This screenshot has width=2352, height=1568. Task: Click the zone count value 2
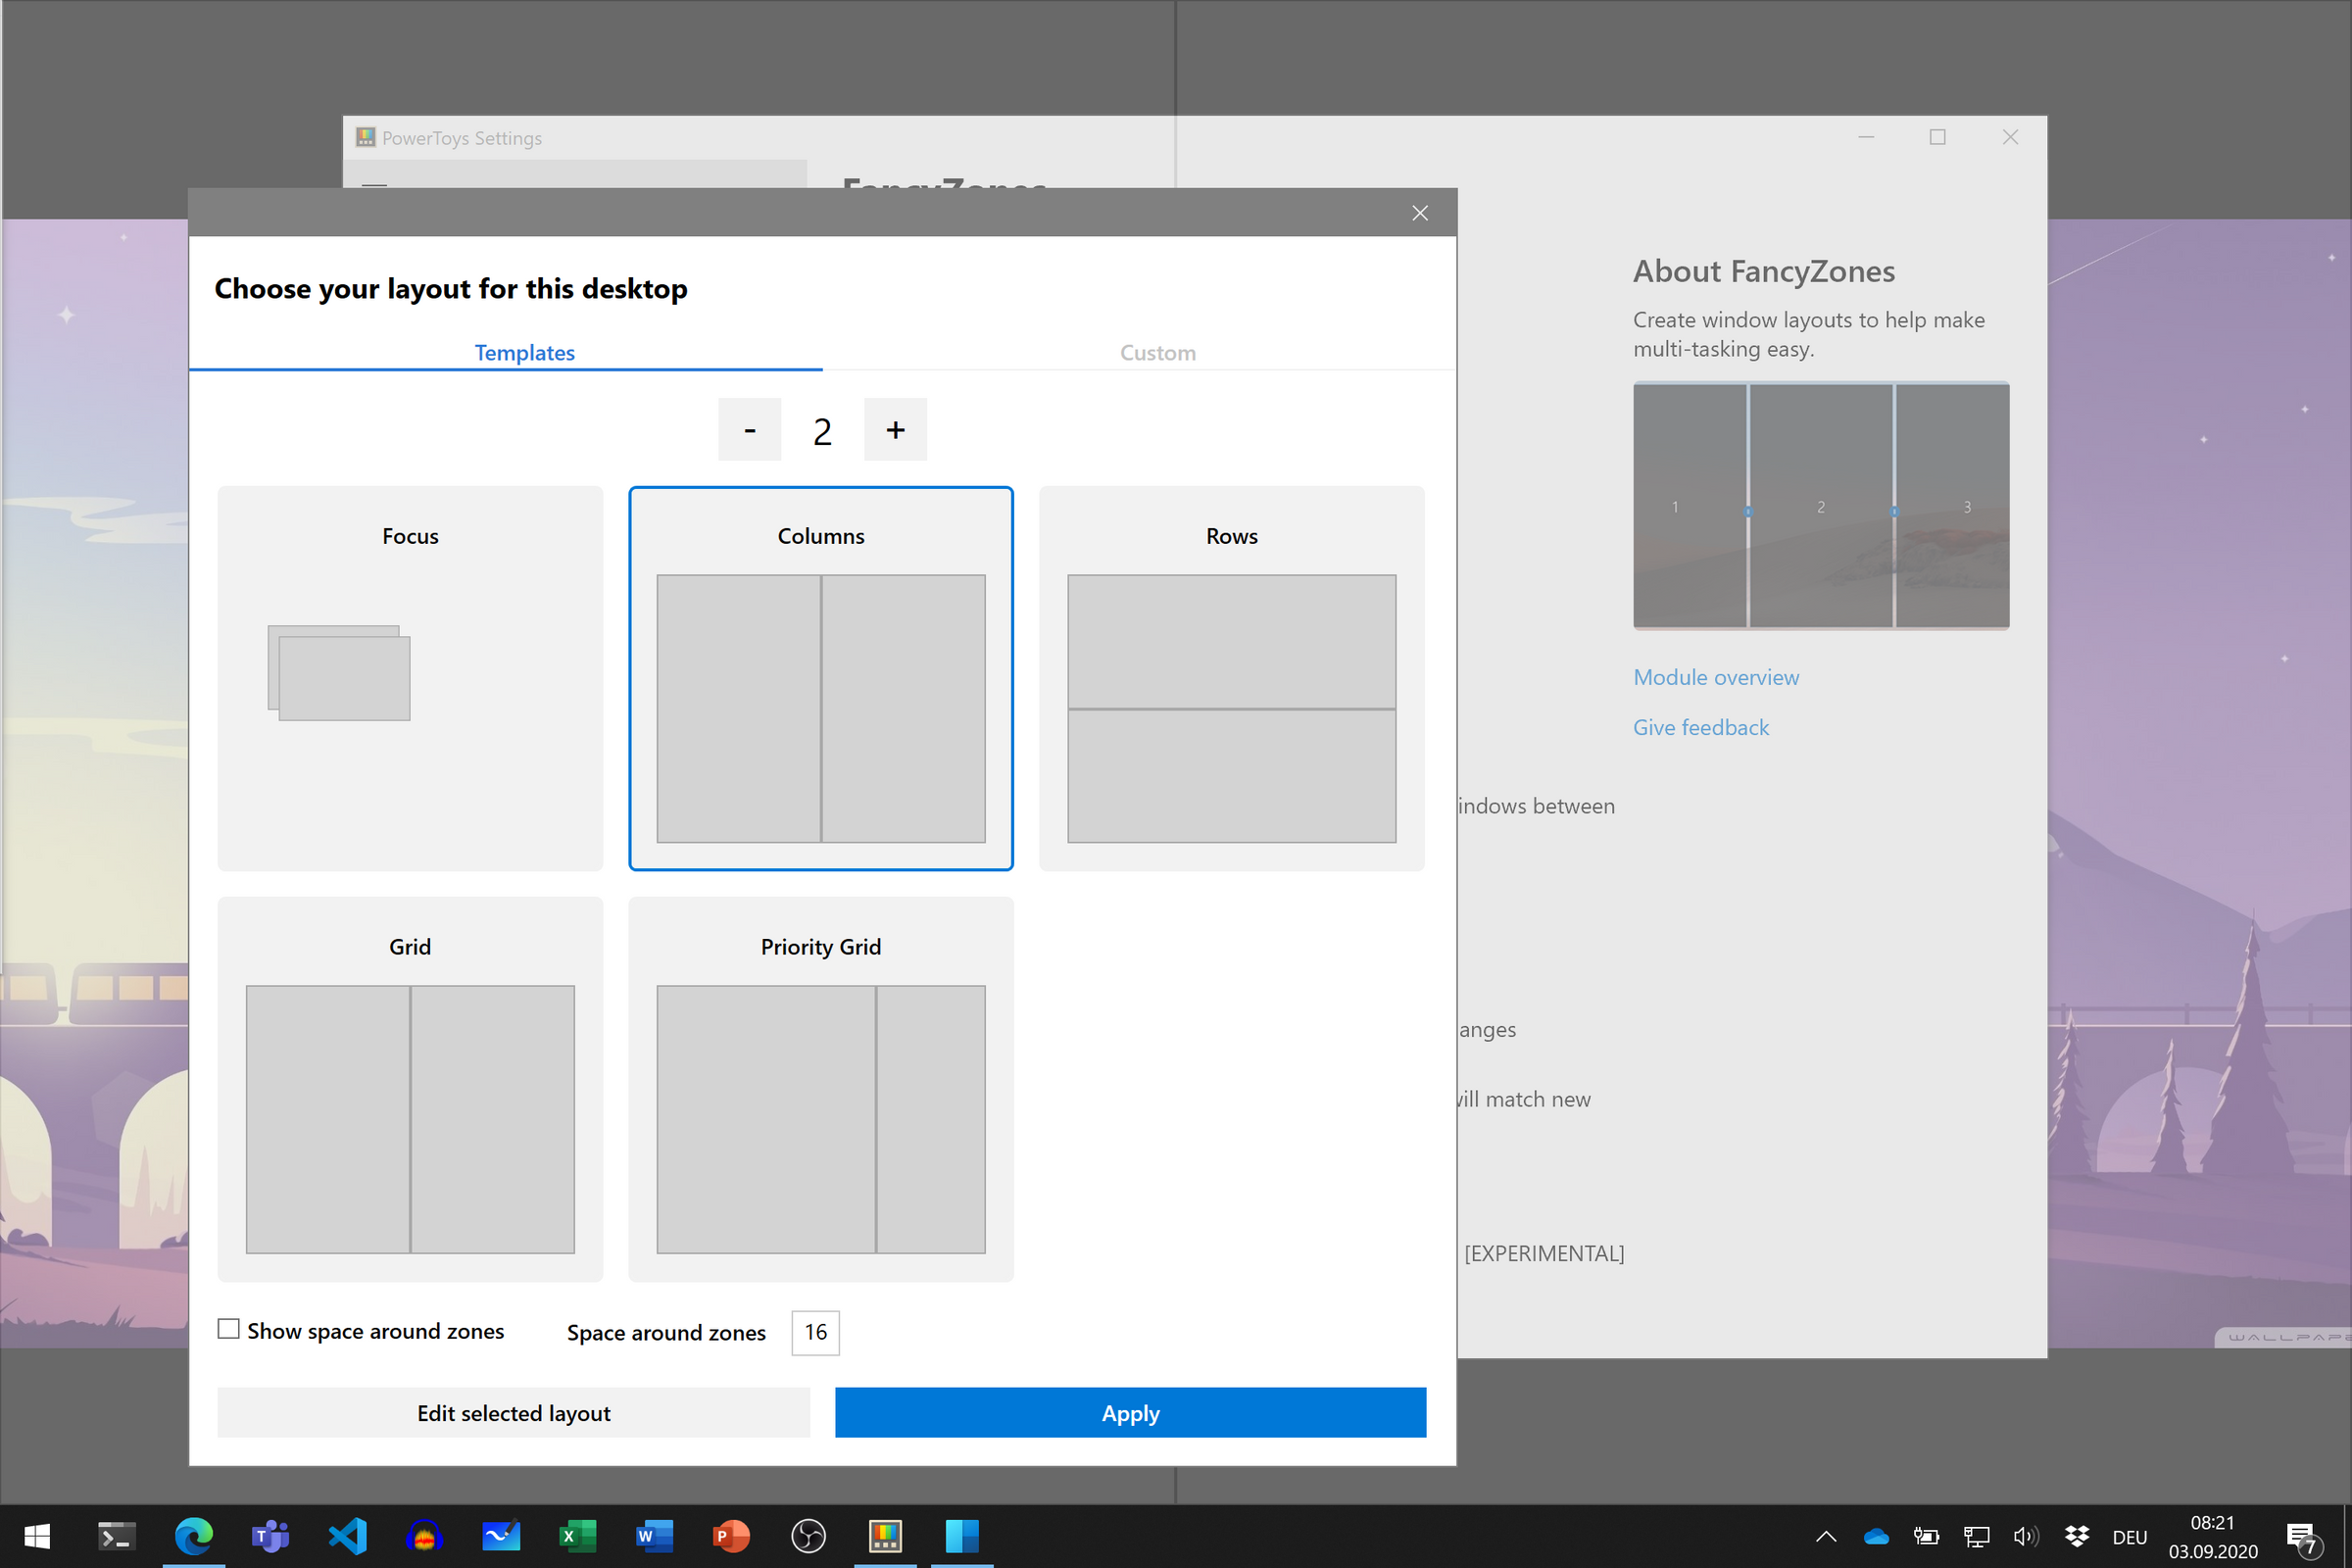(x=822, y=431)
